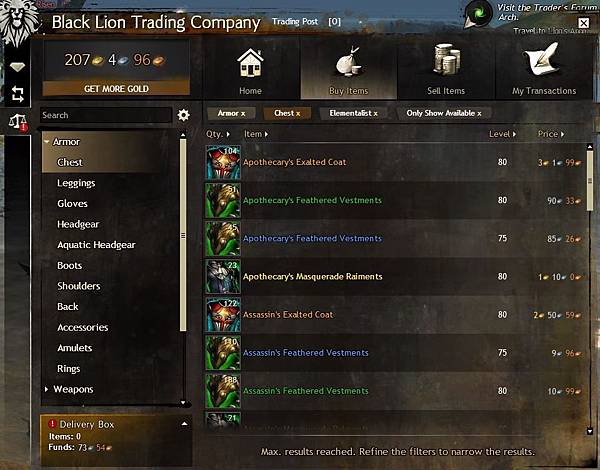The width and height of the screenshot is (600, 470).
Task: Open Assassin's Exalted Coat listing
Action: tap(394, 315)
